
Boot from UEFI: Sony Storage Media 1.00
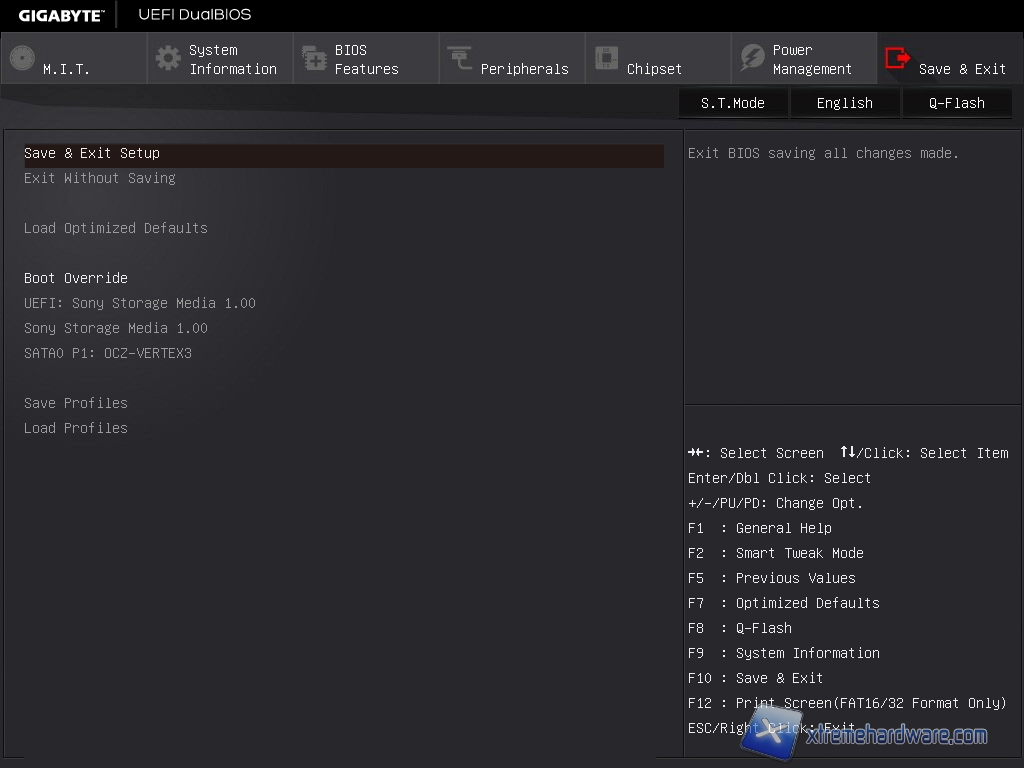click(140, 303)
